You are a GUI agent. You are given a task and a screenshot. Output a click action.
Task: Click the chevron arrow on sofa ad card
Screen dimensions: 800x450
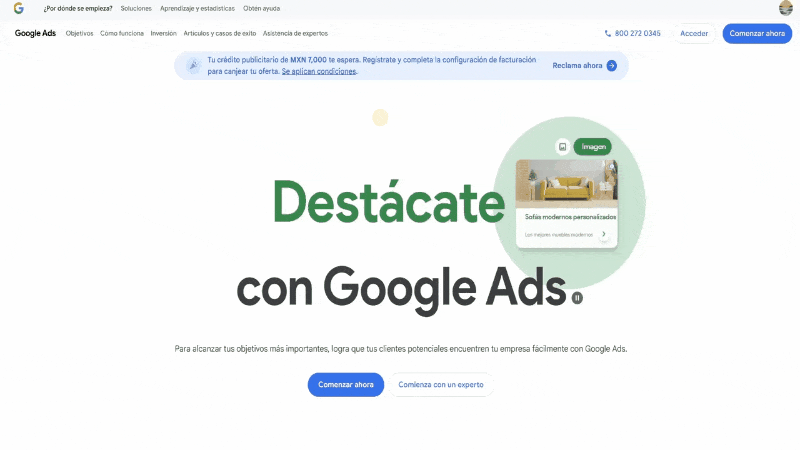click(x=603, y=235)
